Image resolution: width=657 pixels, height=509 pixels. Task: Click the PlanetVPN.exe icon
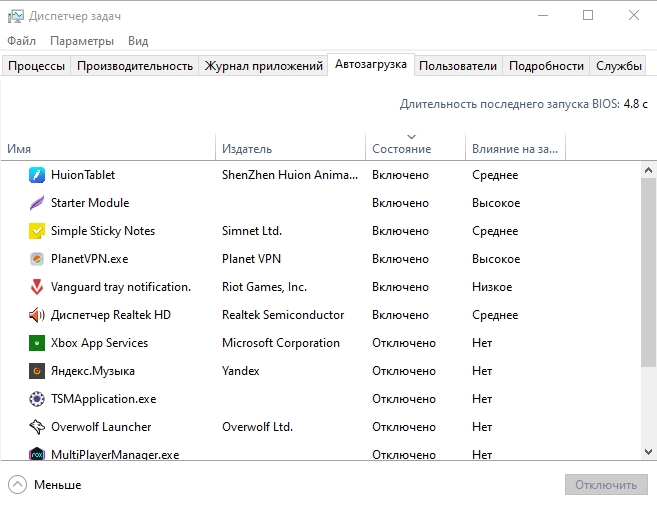37,259
